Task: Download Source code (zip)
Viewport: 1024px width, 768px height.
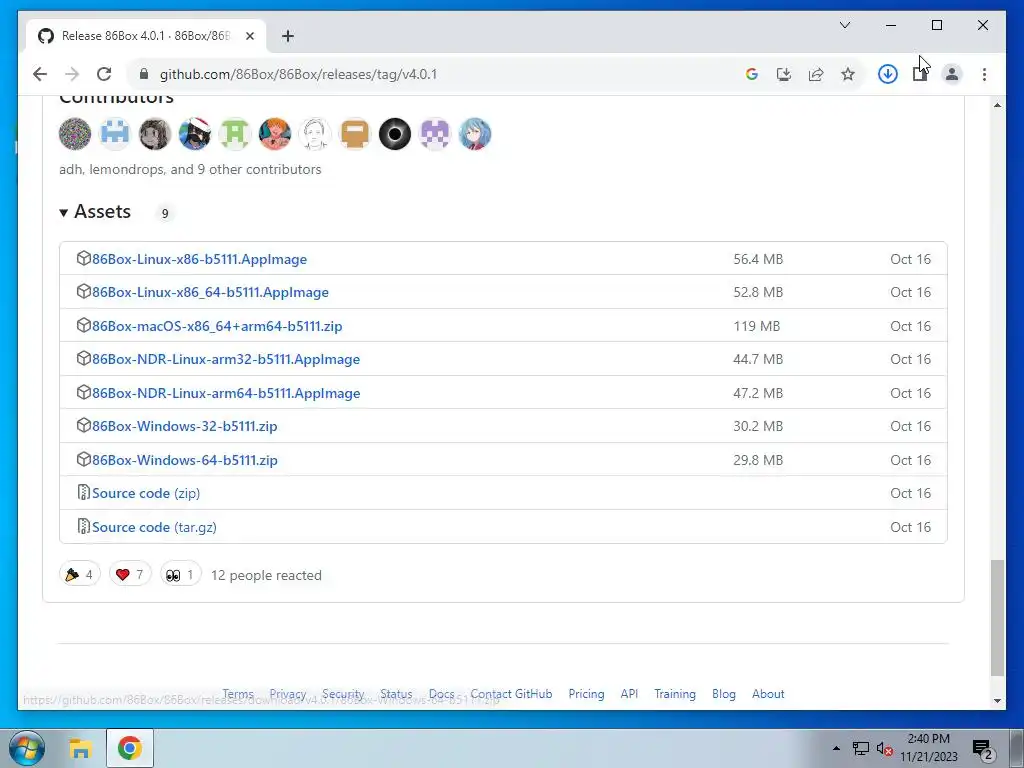Action: (x=146, y=493)
